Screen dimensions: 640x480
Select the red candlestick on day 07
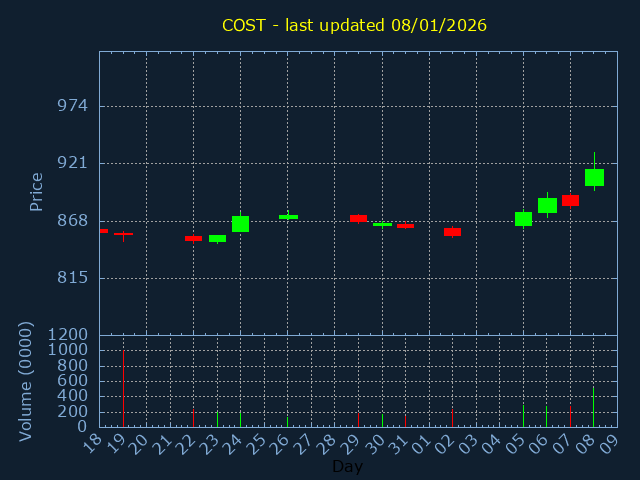570,200
